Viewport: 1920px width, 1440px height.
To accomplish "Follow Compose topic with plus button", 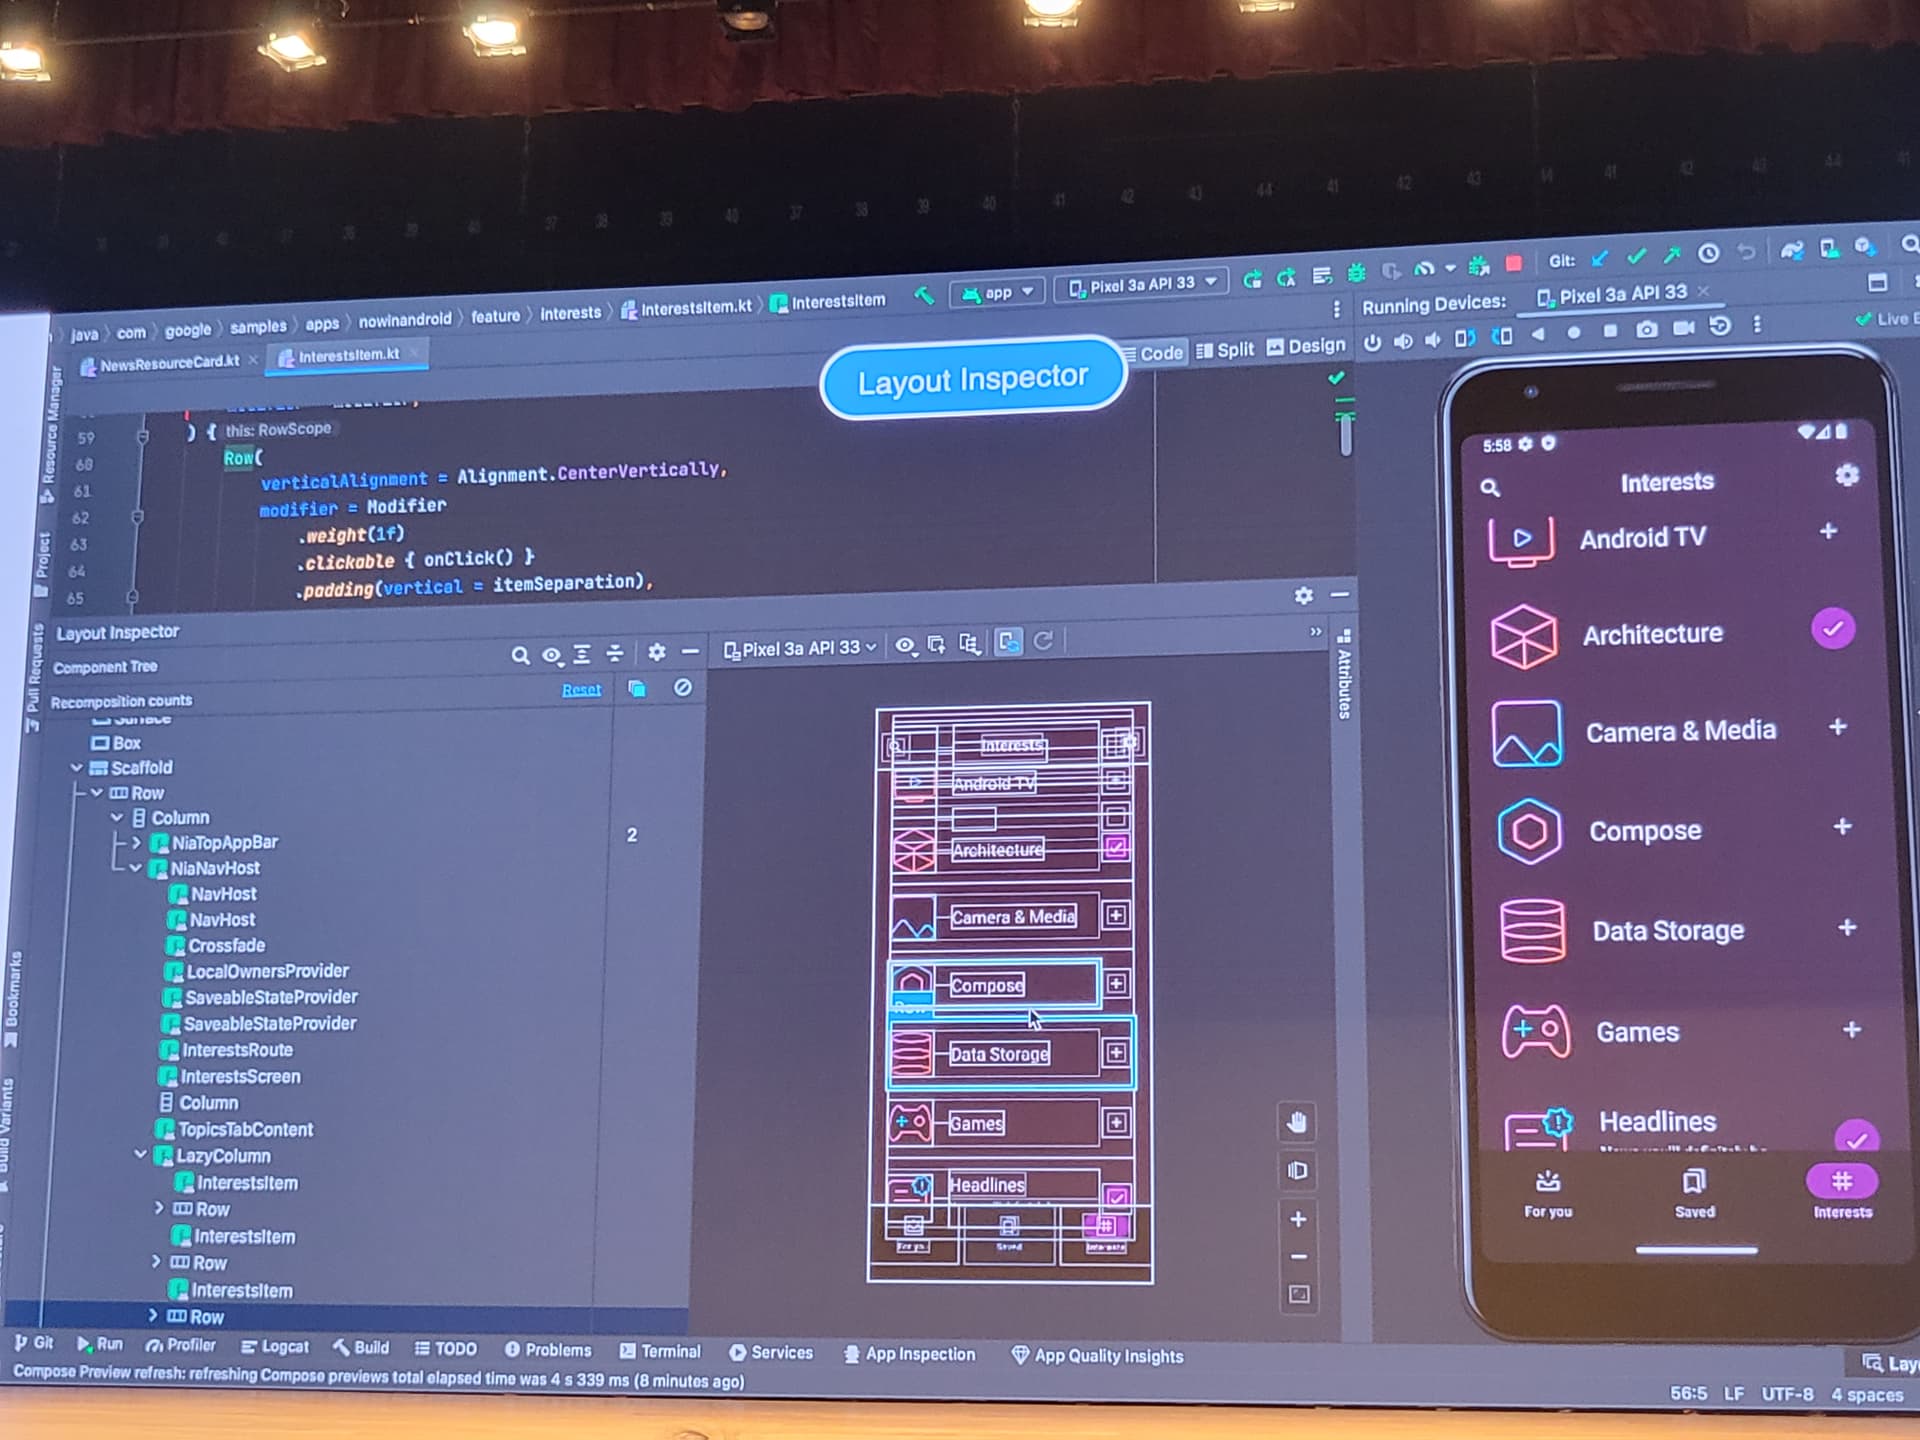I will tap(1842, 827).
